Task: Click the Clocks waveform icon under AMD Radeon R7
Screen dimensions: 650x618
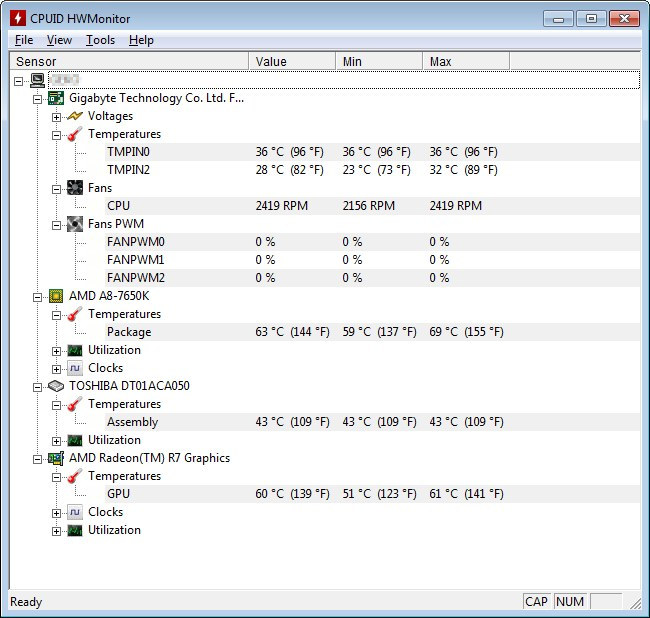Action: tap(75, 512)
